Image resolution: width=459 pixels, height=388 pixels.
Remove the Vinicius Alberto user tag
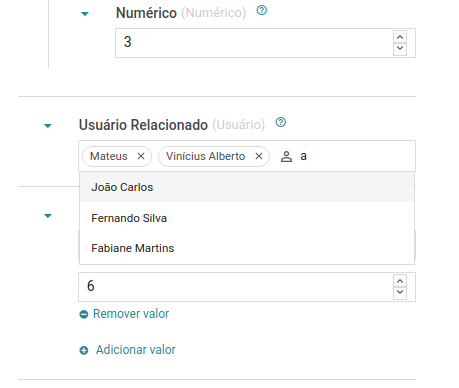pyautogui.click(x=259, y=156)
